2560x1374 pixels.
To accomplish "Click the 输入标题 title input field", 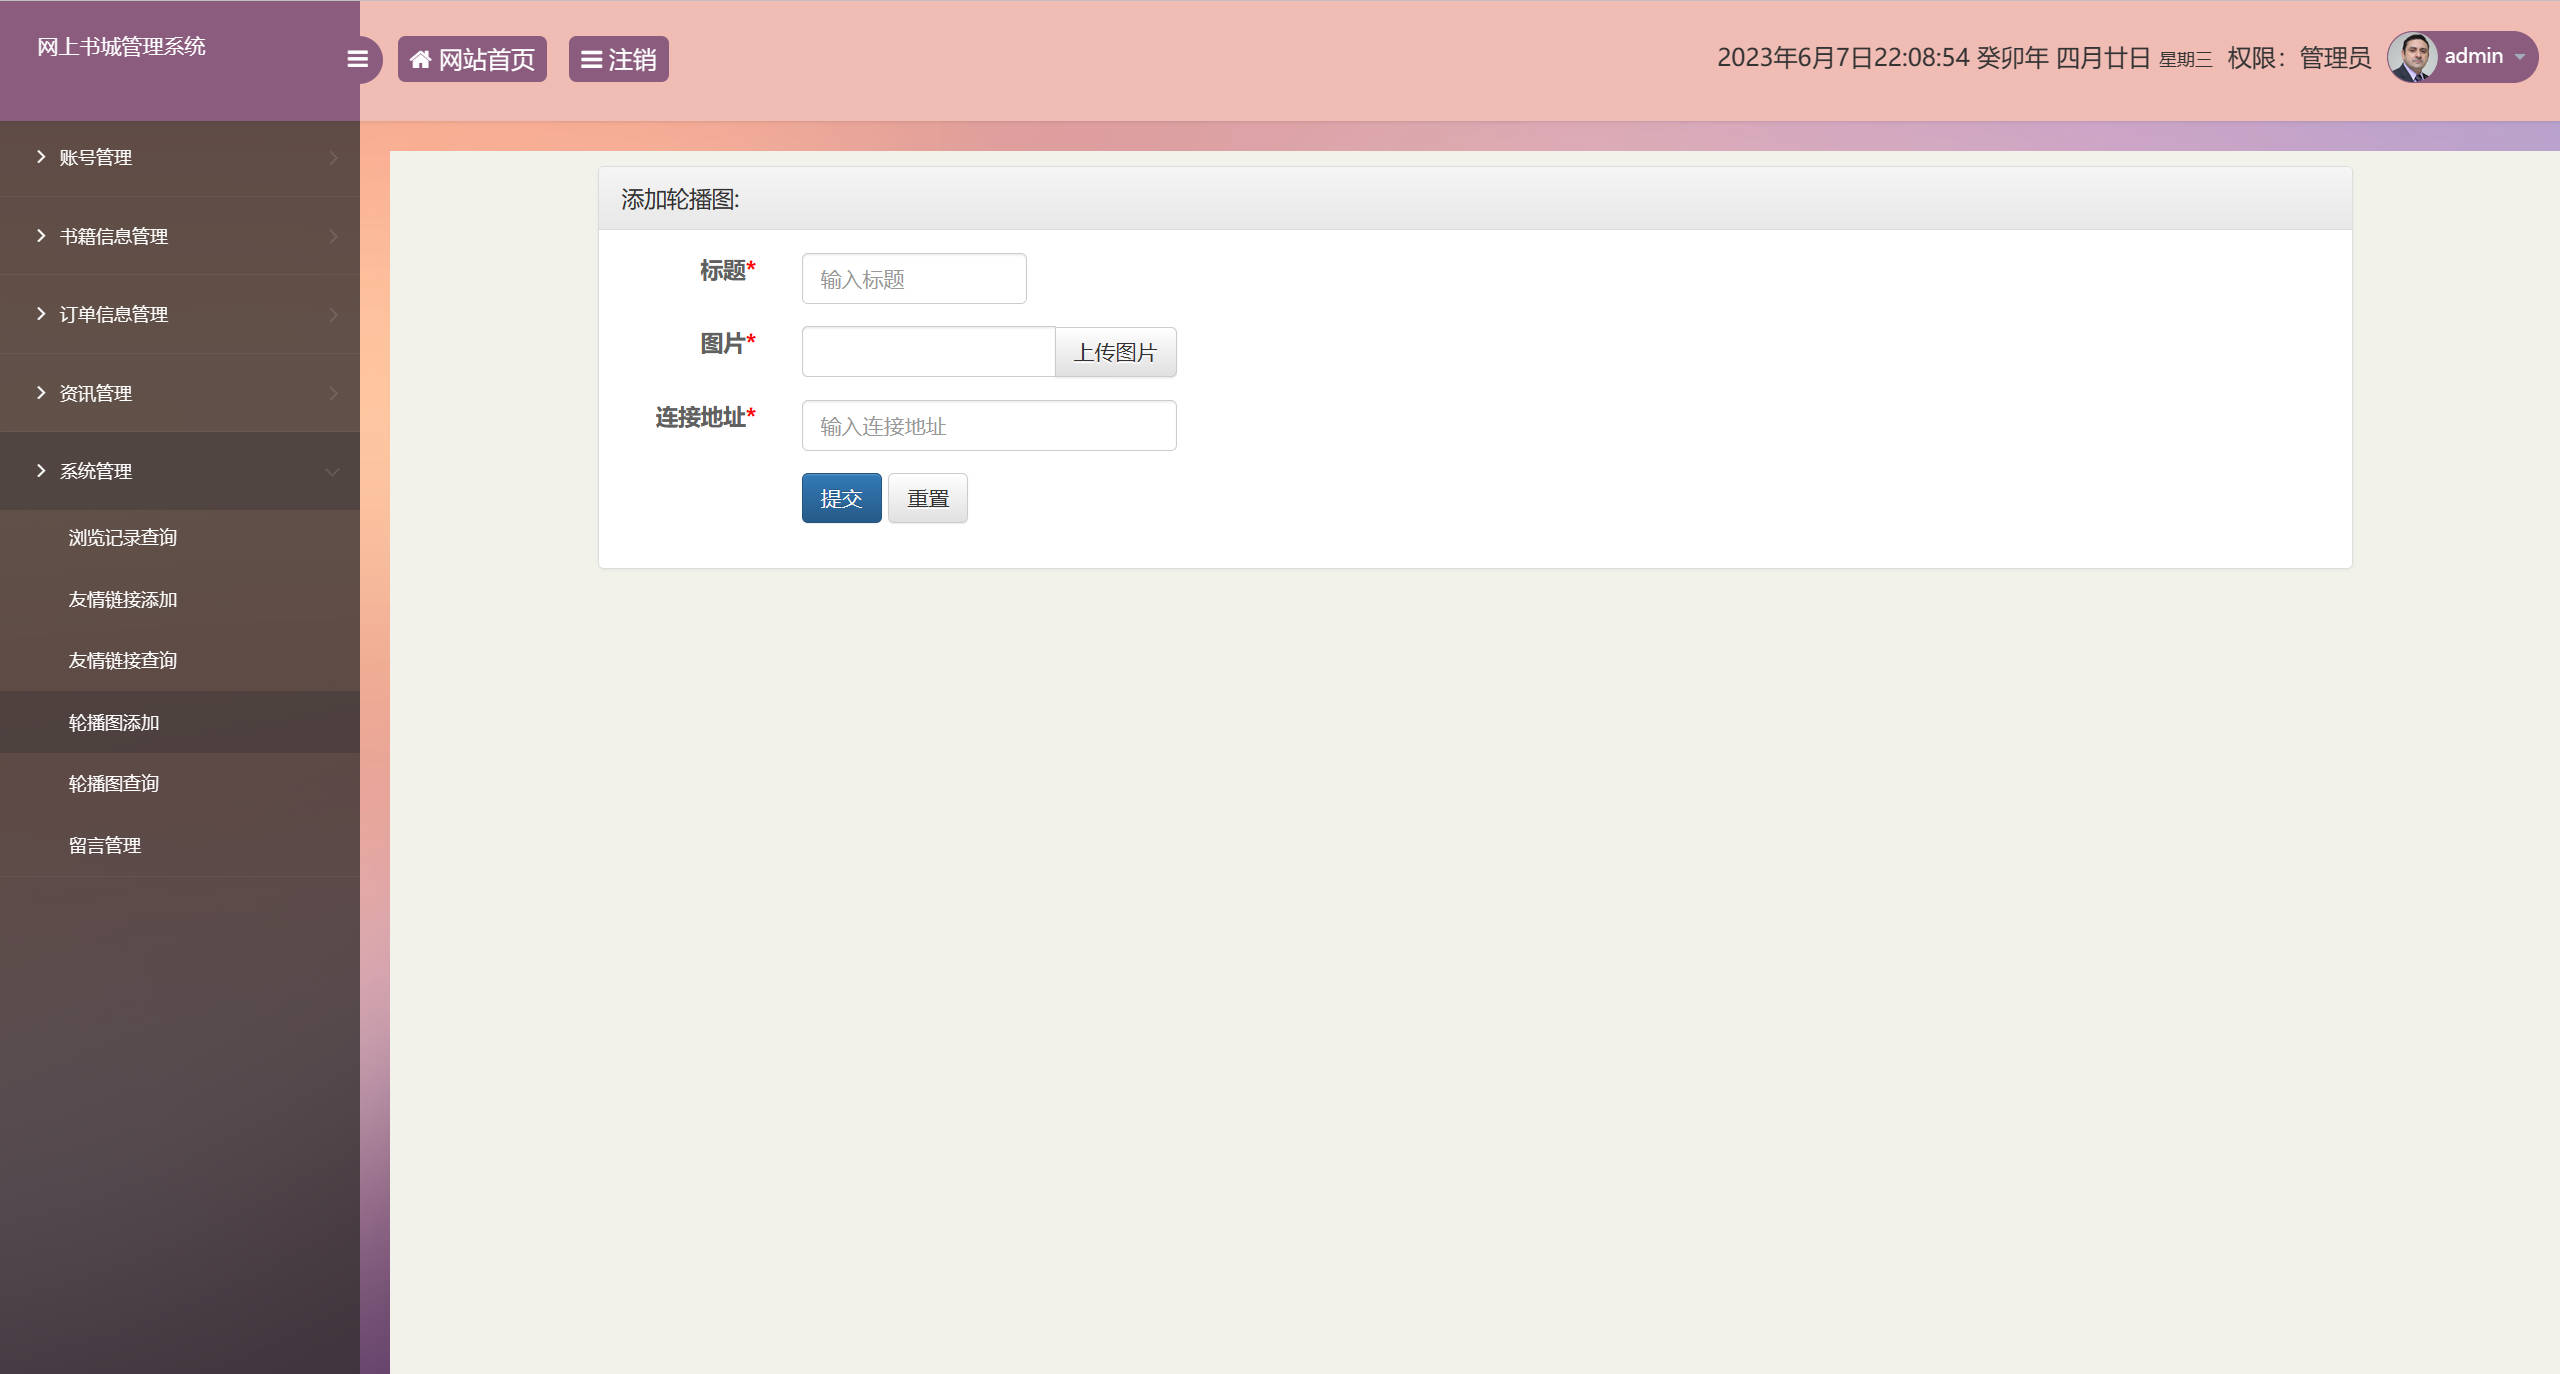I will [912, 278].
